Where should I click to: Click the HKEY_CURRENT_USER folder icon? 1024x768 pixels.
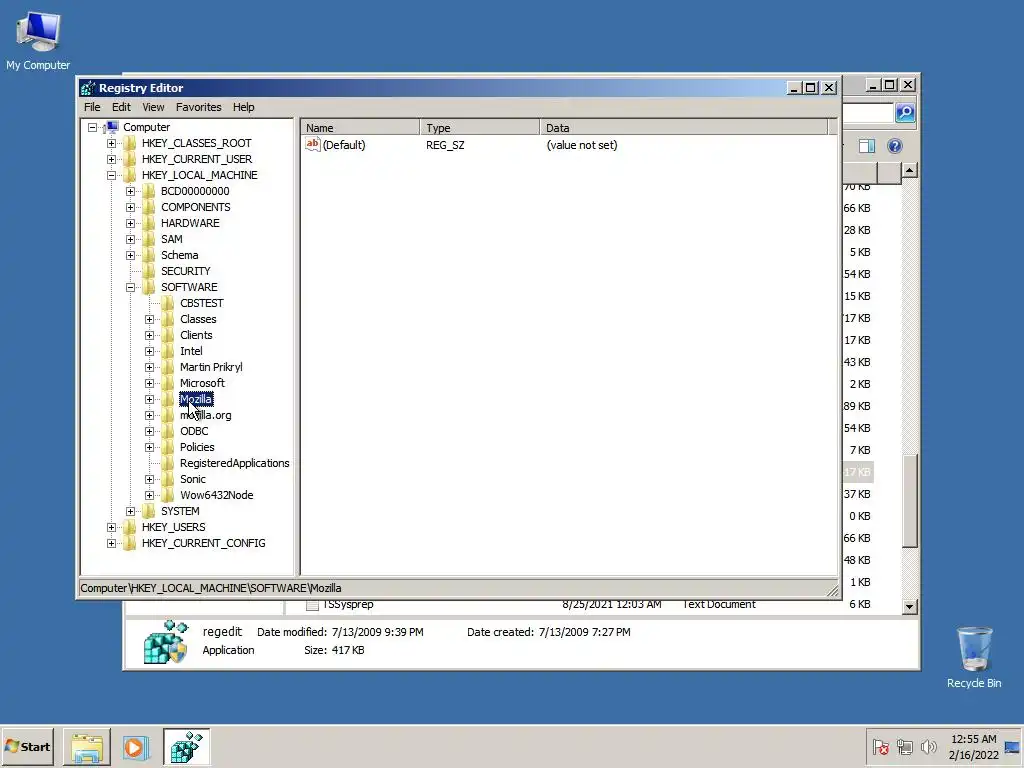pyautogui.click(x=130, y=159)
